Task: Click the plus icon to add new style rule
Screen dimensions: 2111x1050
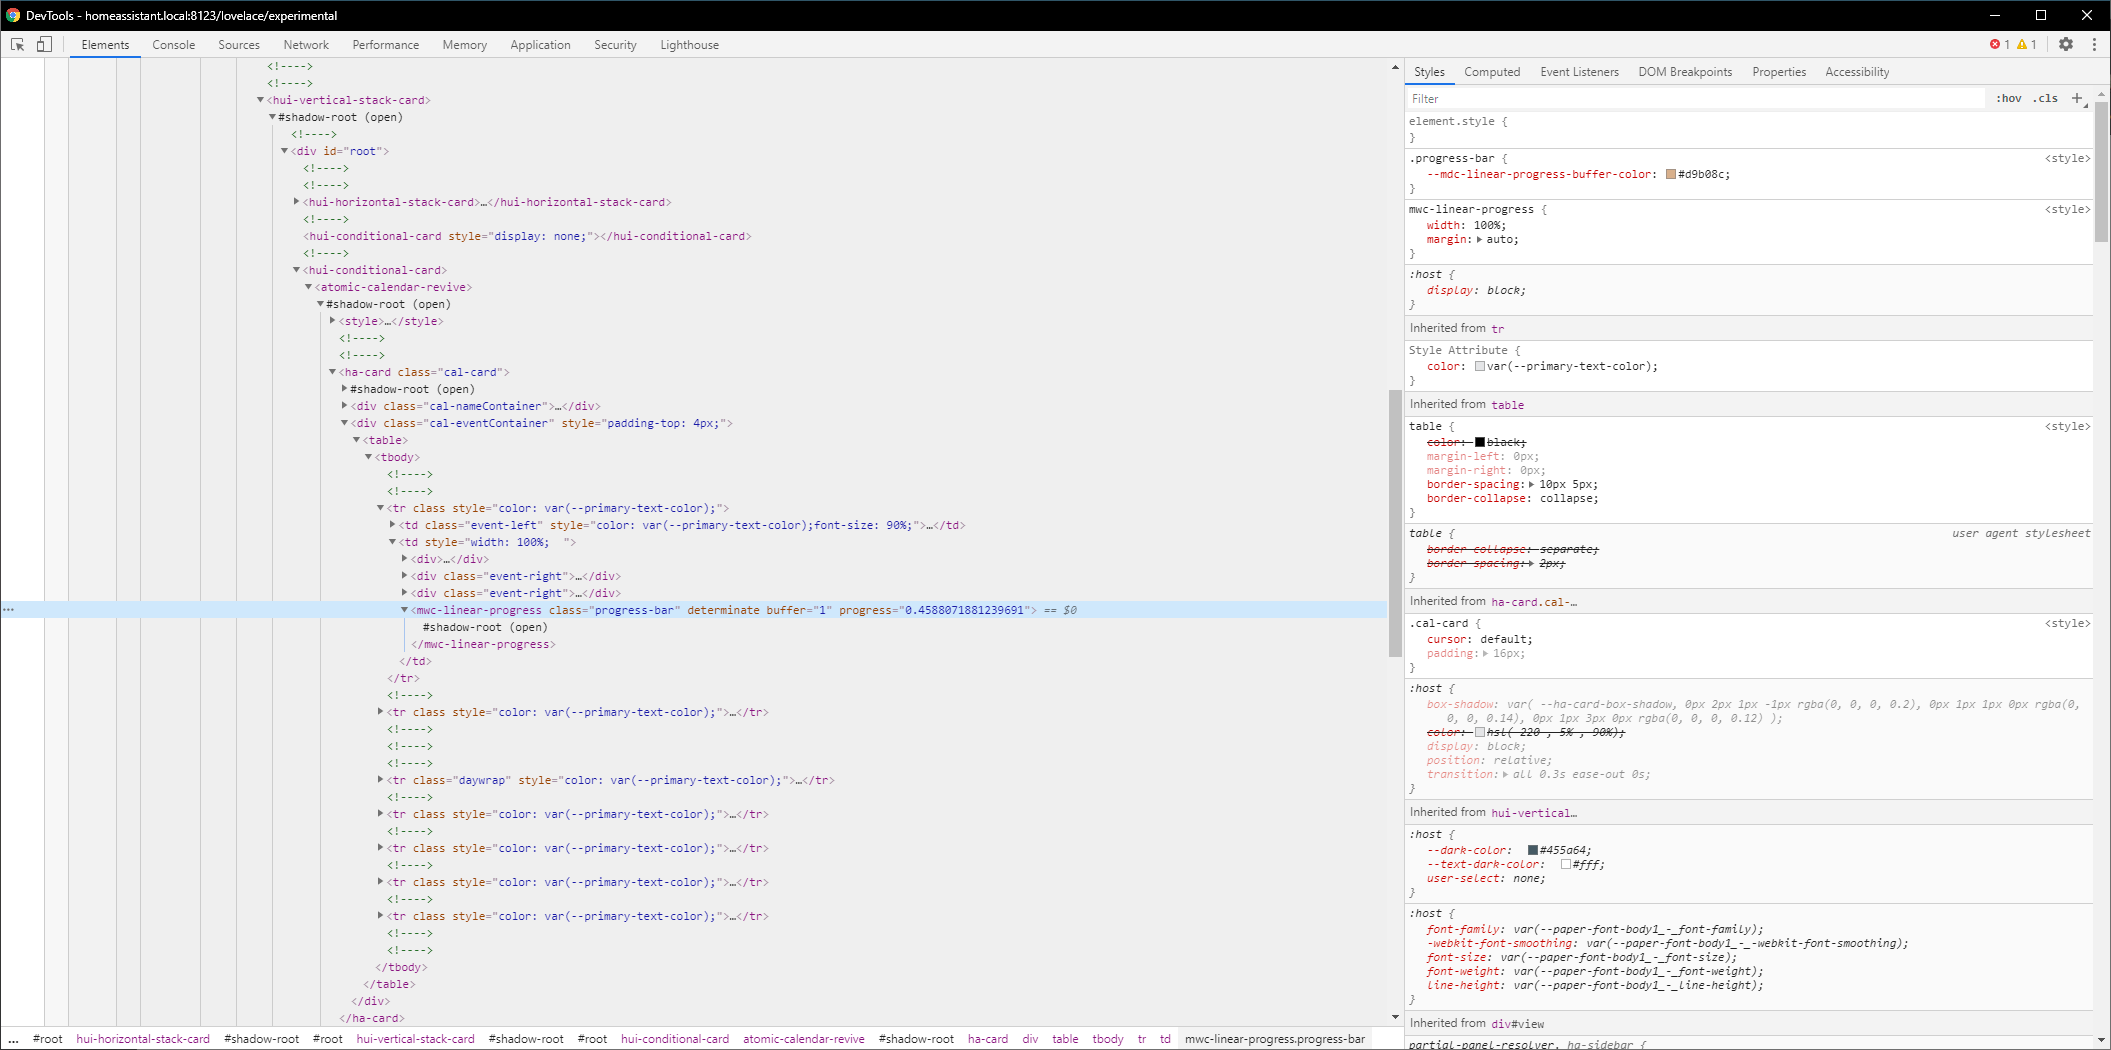Action: [2079, 98]
